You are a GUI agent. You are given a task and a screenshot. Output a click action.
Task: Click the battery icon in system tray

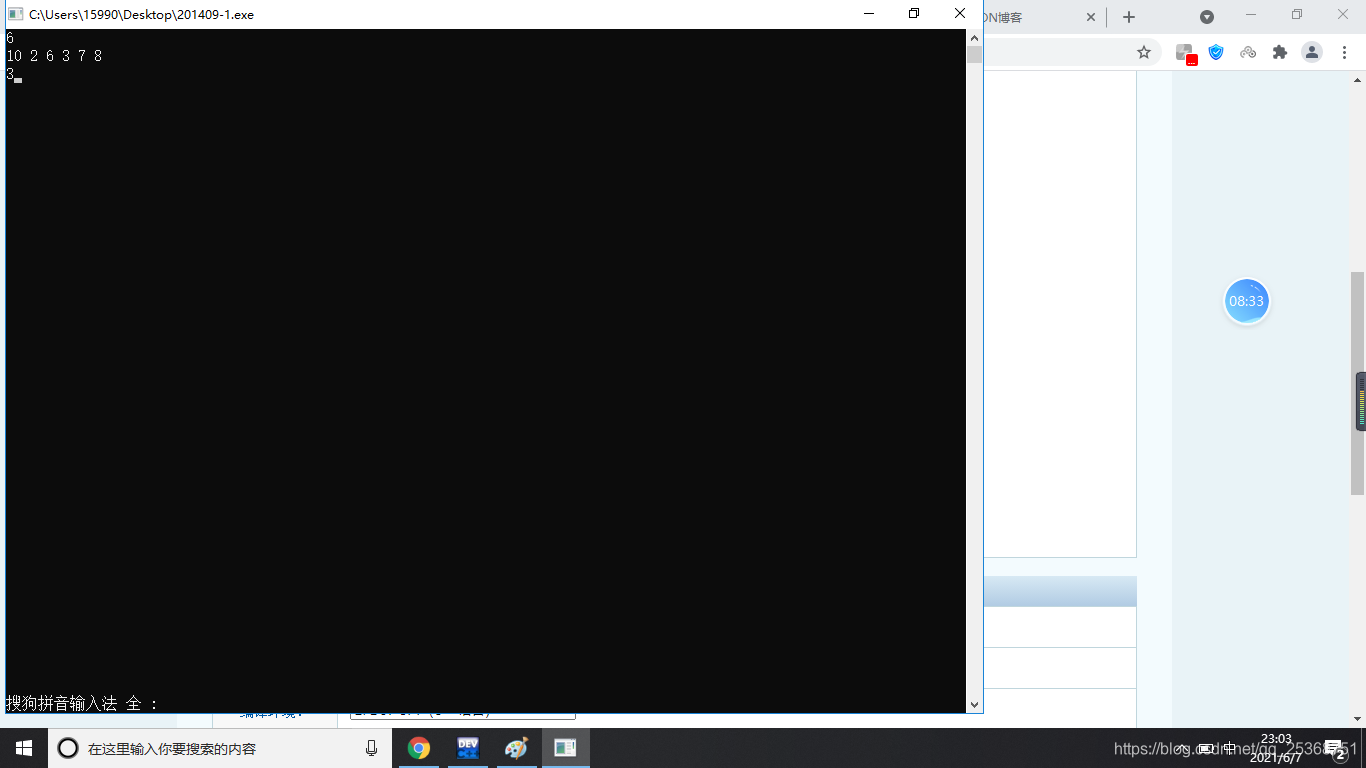(1206, 748)
